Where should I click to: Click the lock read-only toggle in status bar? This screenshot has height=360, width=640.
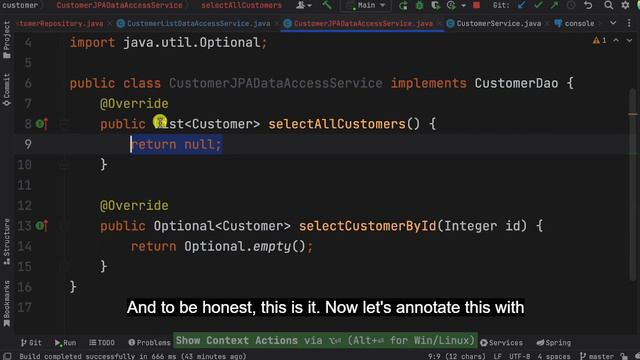pos(624,356)
